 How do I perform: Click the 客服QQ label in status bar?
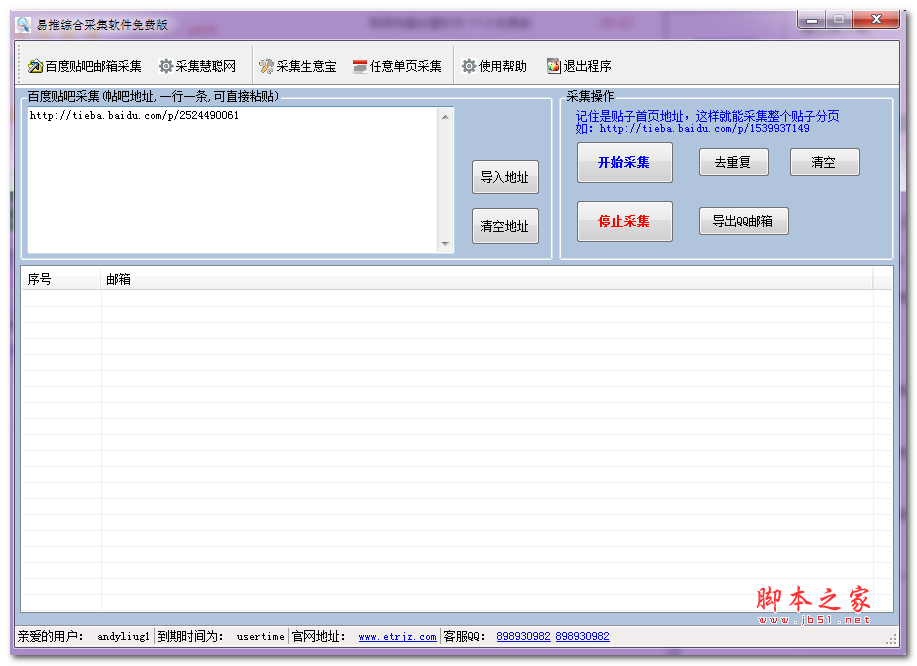[x=464, y=636]
